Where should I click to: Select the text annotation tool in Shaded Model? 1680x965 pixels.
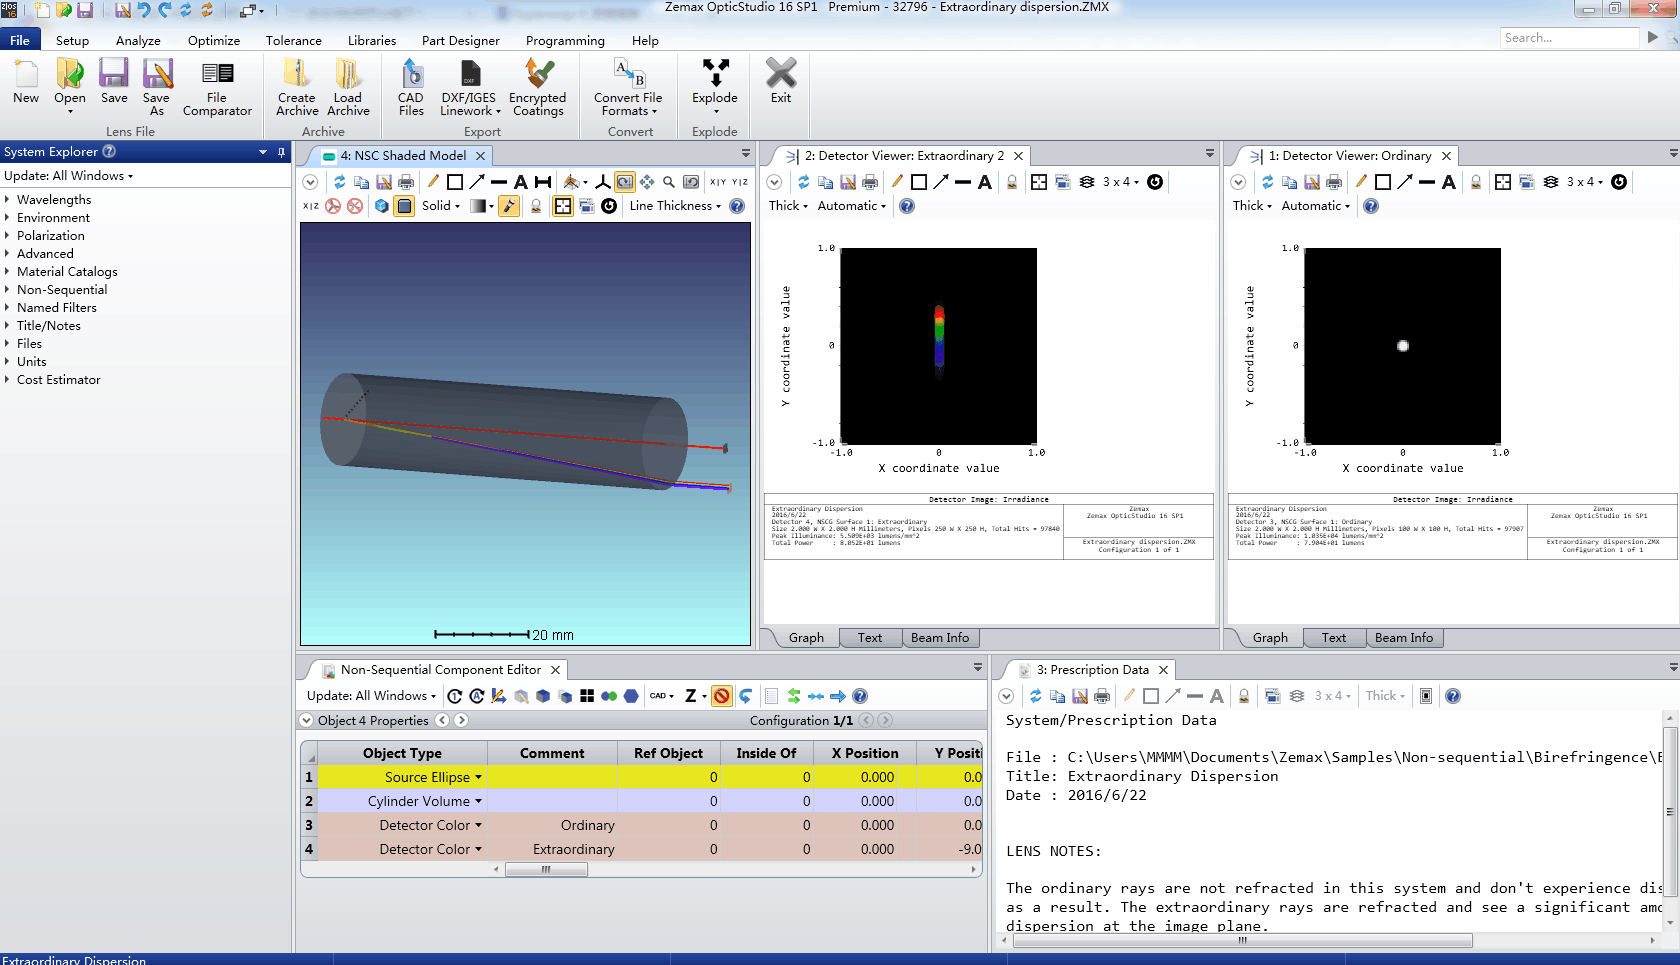click(x=521, y=182)
